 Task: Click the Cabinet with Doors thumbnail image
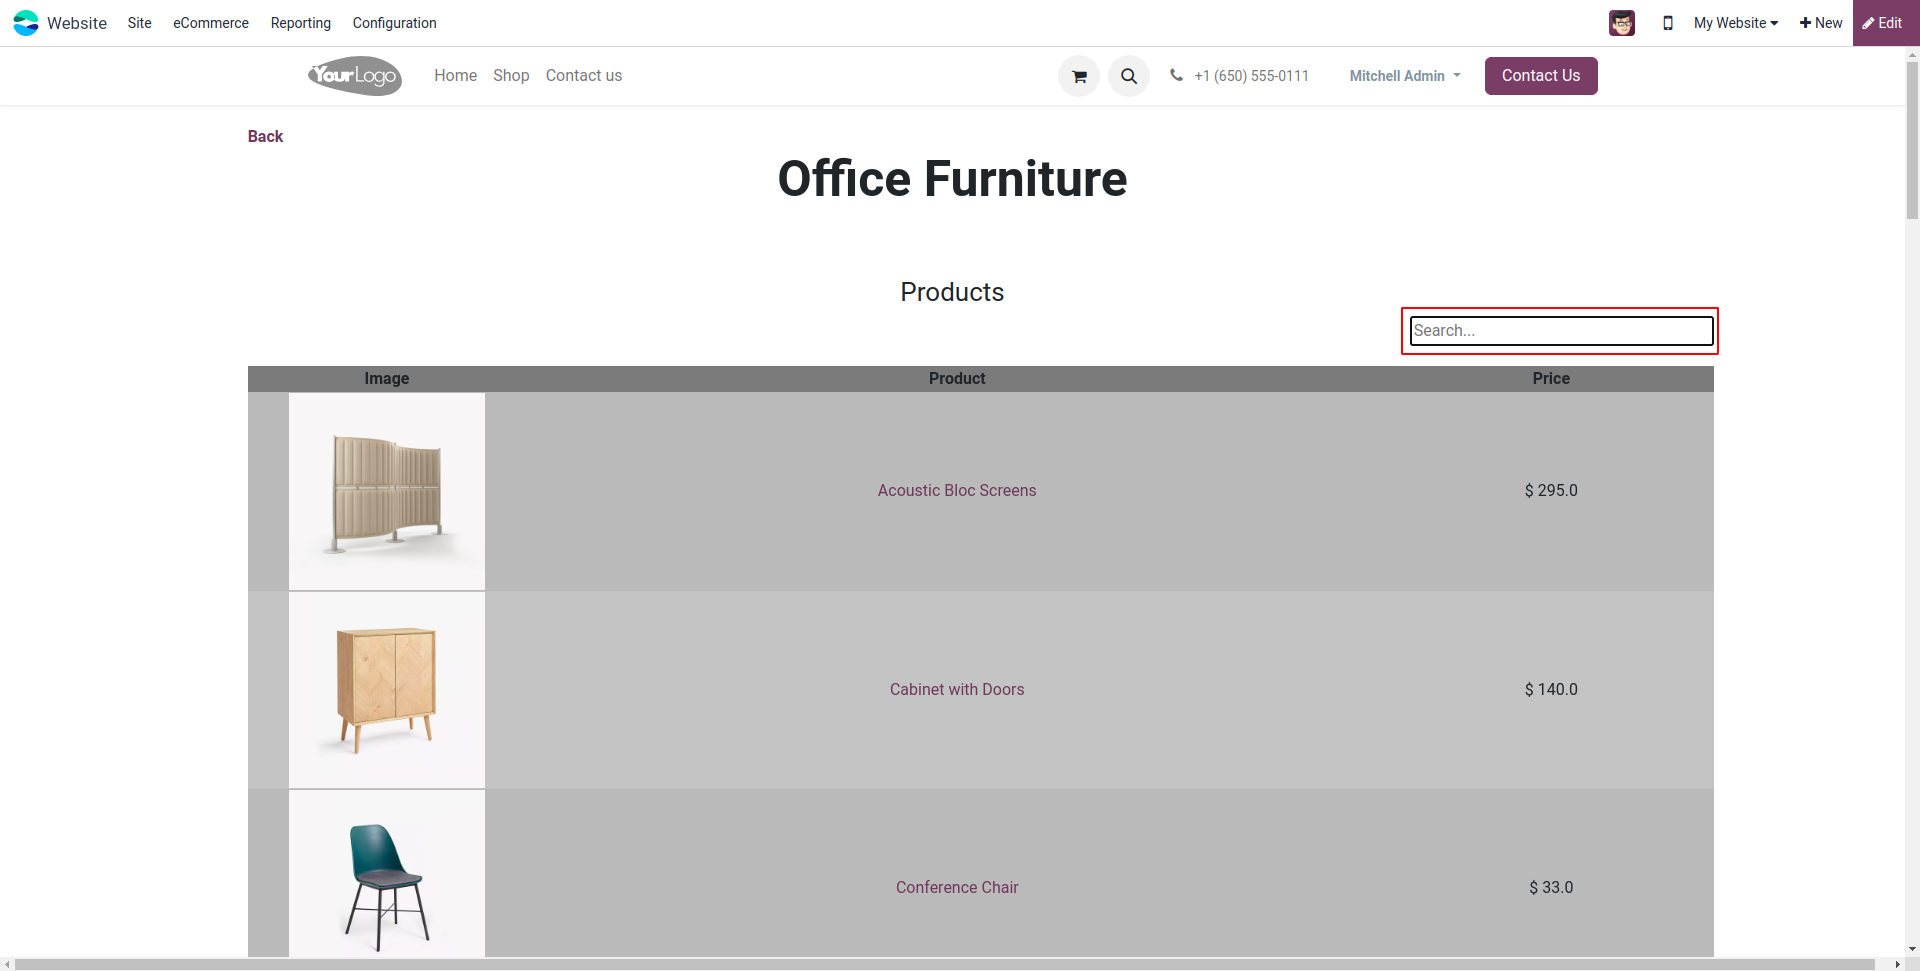pyautogui.click(x=387, y=690)
